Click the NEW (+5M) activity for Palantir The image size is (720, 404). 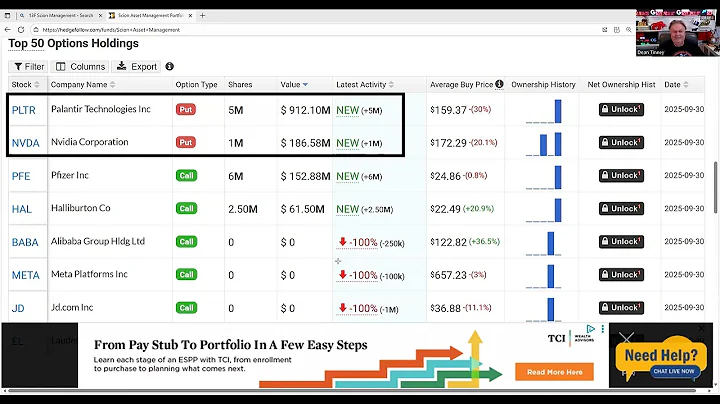(359, 111)
